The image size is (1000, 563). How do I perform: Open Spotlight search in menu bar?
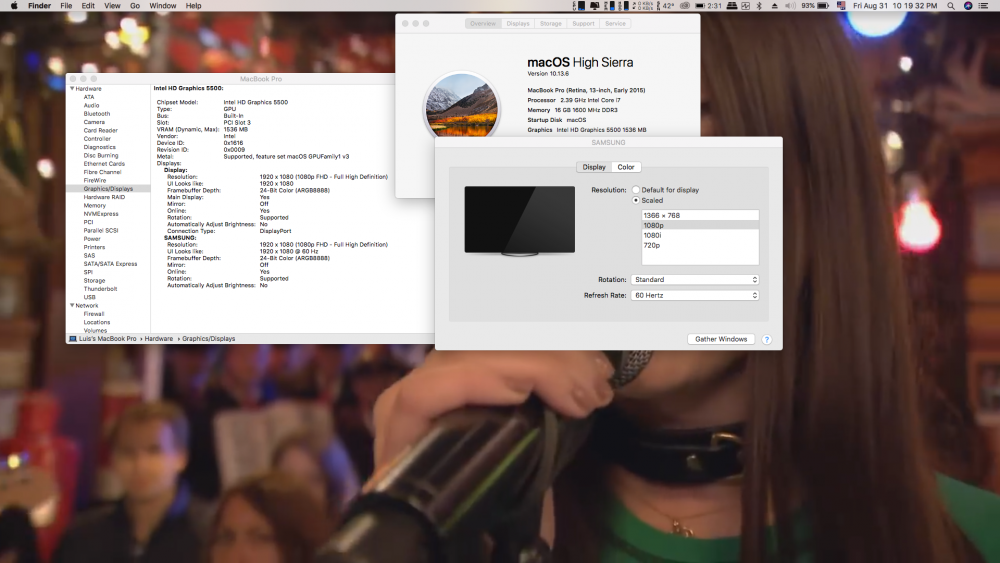point(950,6)
